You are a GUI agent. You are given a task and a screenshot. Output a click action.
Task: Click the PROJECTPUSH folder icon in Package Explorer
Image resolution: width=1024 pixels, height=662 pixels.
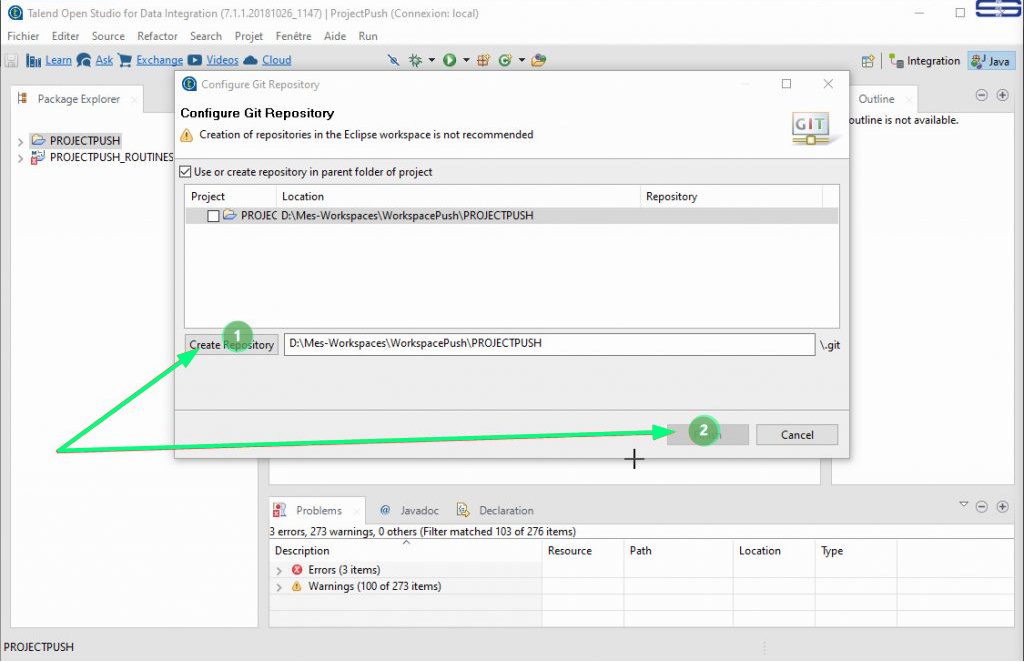tap(39, 140)
